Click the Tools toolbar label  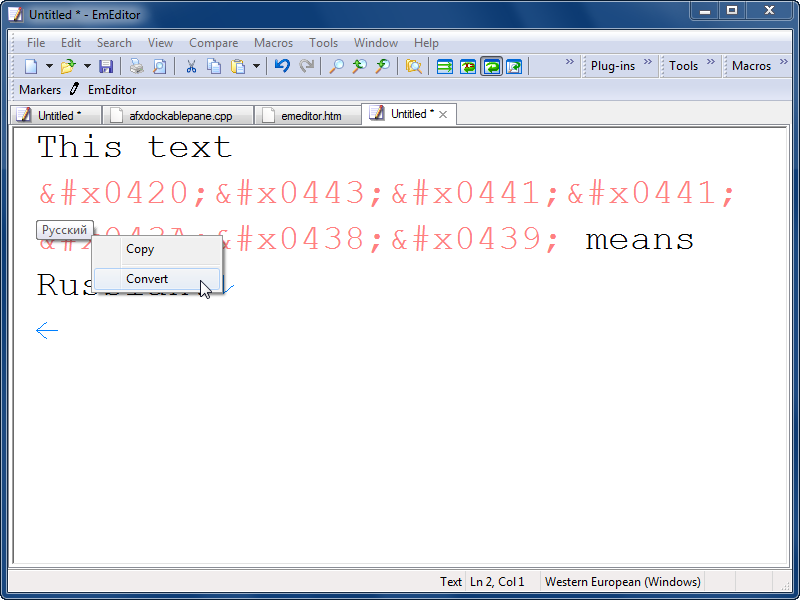click(x=683, y=66)
